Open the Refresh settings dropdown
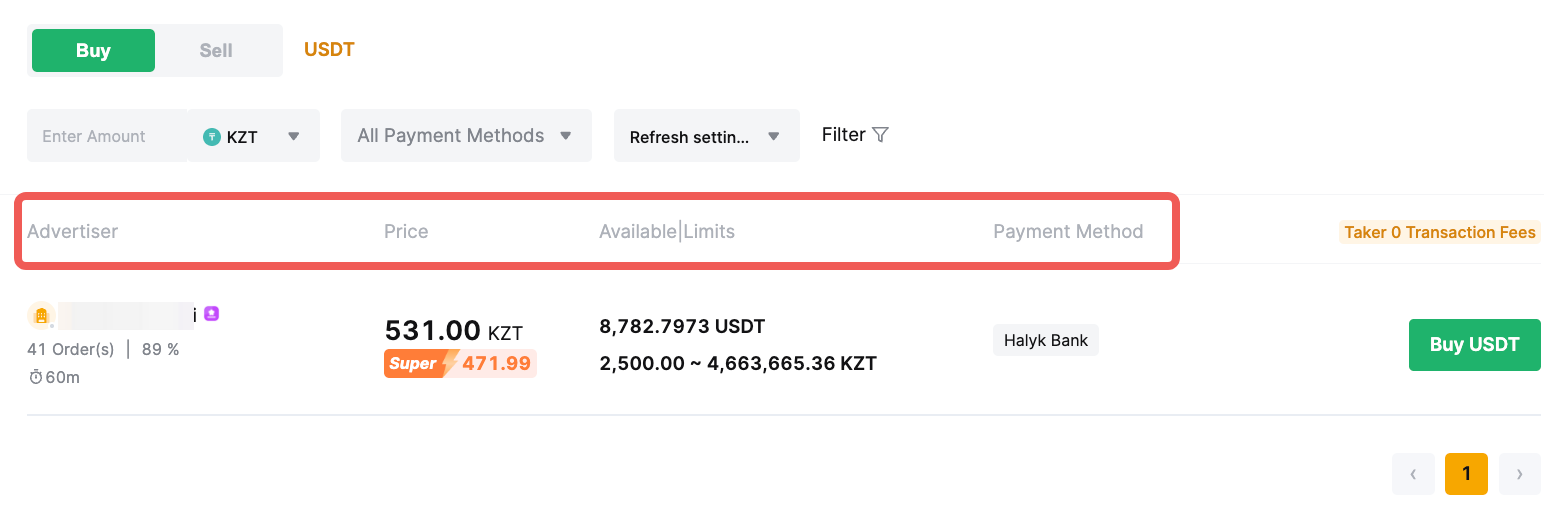This screenshot has height=514, width=1544. point(706,137)
